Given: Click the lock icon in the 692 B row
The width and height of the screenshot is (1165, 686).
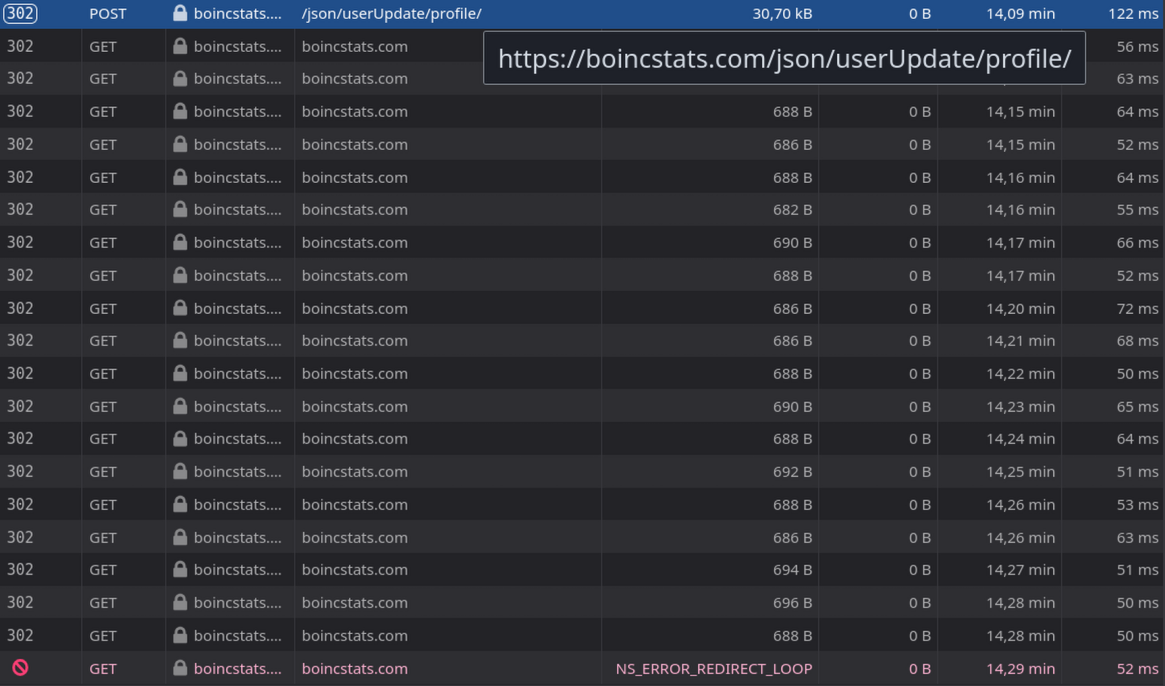Looking at the screenshot, I should point(180,471).
